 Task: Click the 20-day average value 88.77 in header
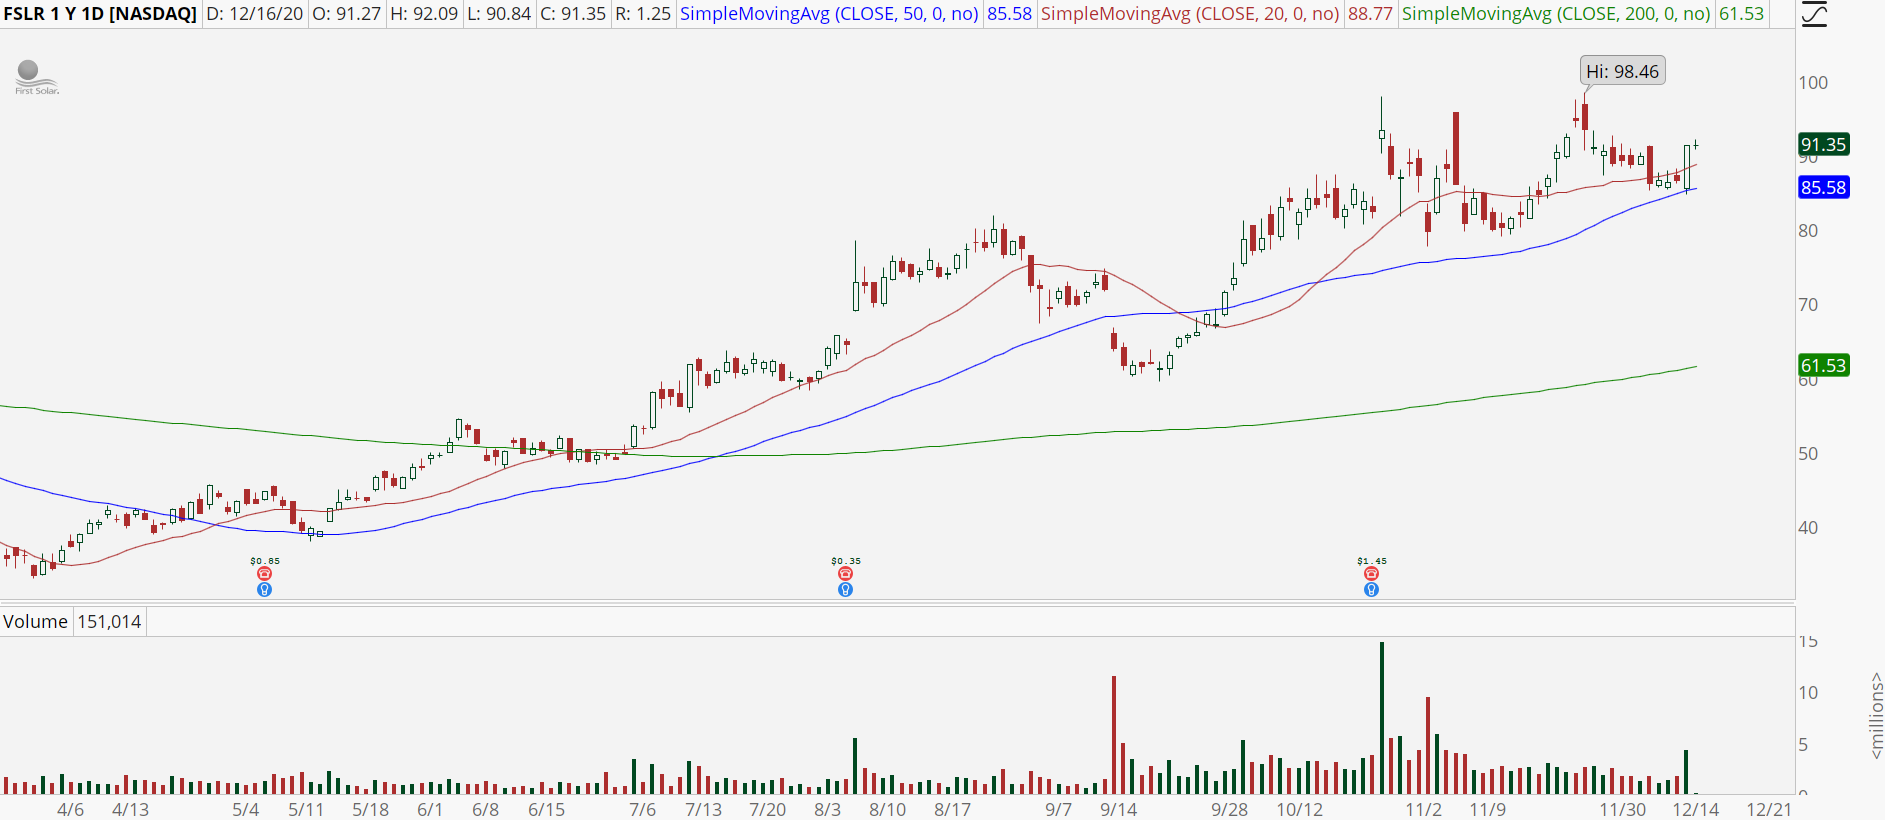1370,14
